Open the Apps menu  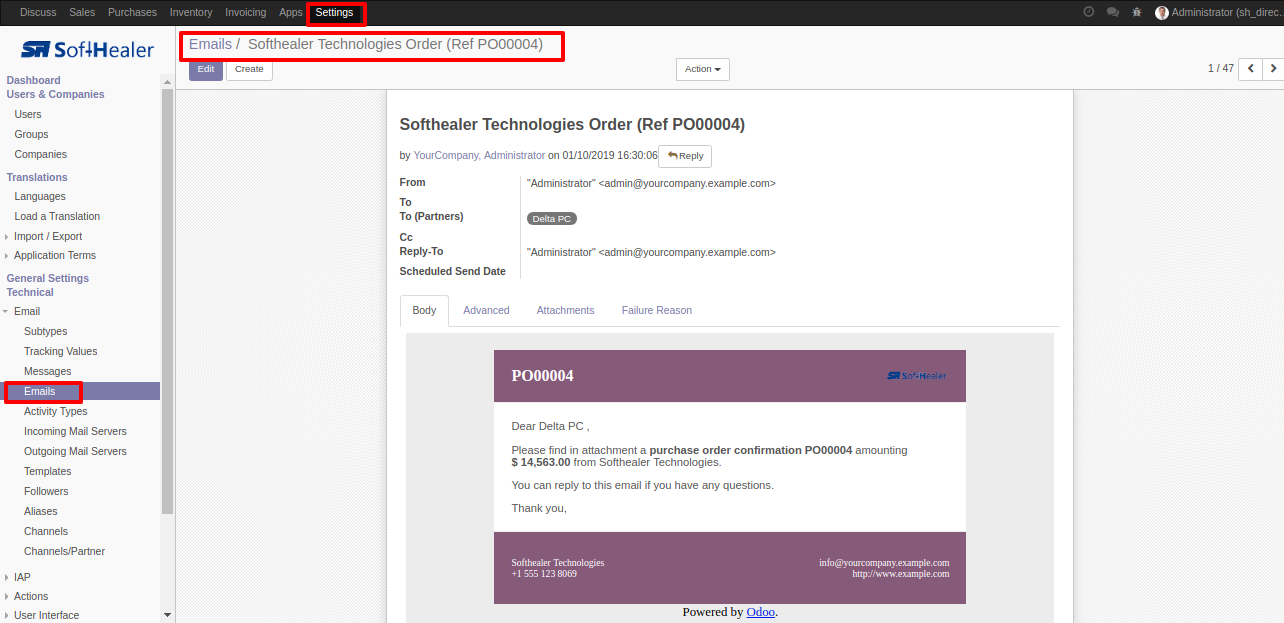coord(291,12)
